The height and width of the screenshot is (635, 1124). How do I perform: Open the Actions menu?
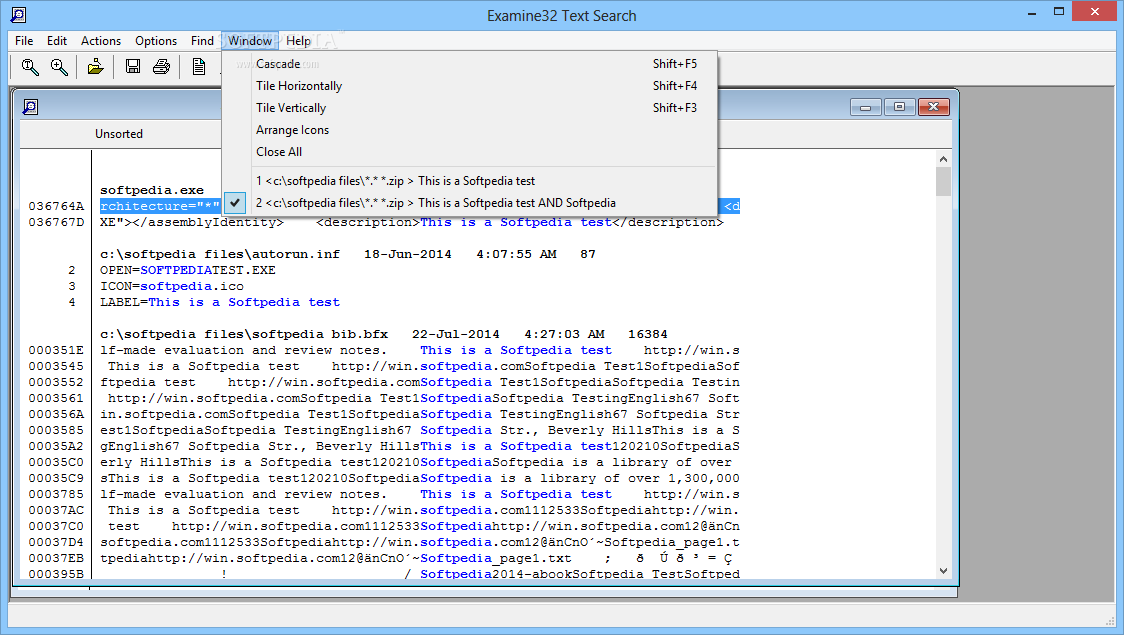100,41
